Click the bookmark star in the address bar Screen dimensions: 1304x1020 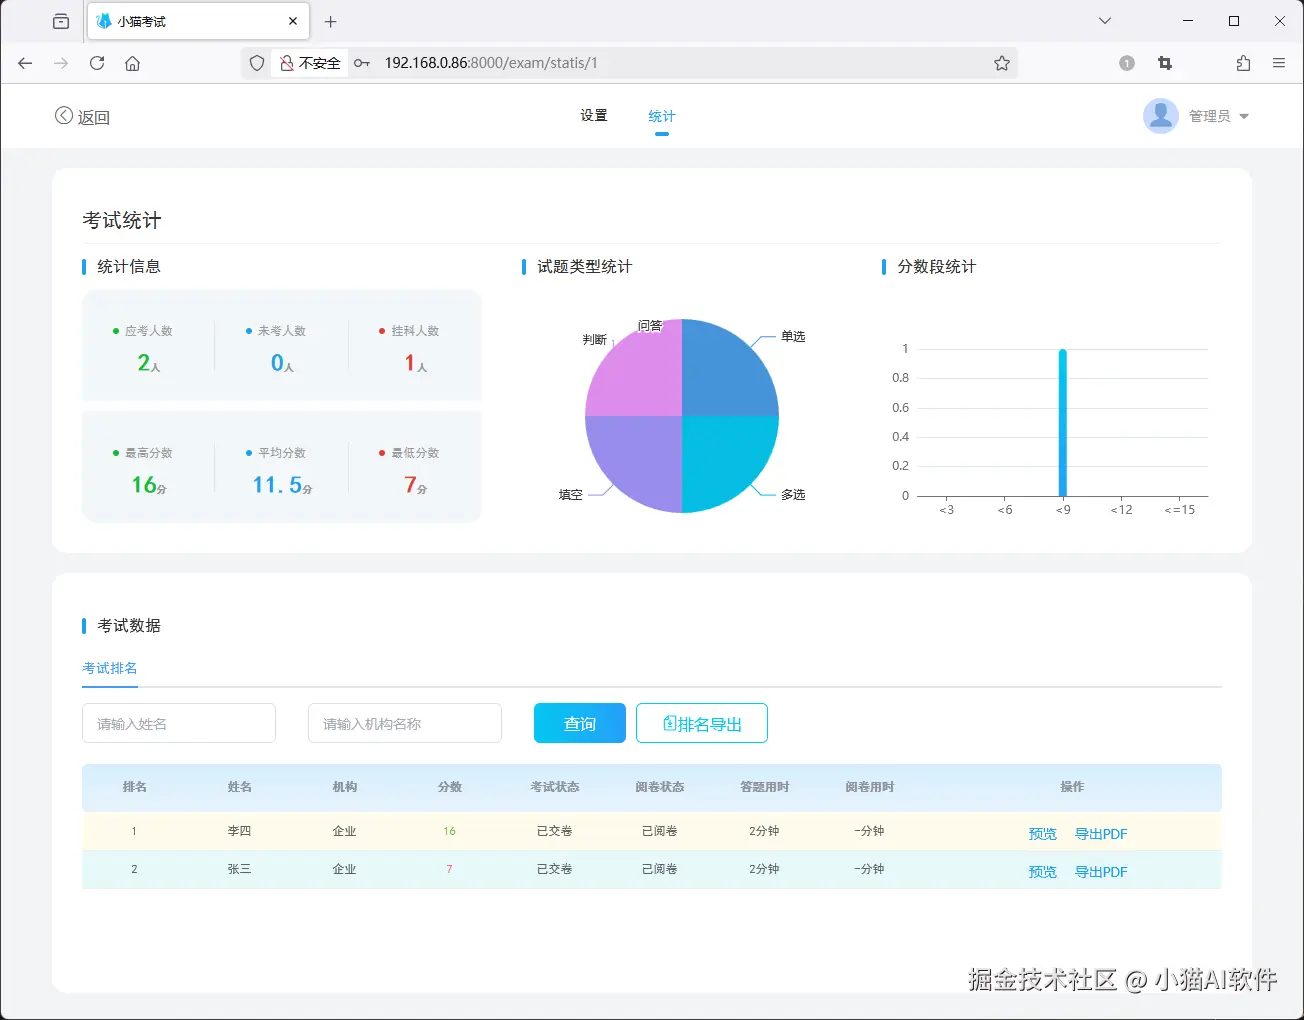coord(1002,62)
